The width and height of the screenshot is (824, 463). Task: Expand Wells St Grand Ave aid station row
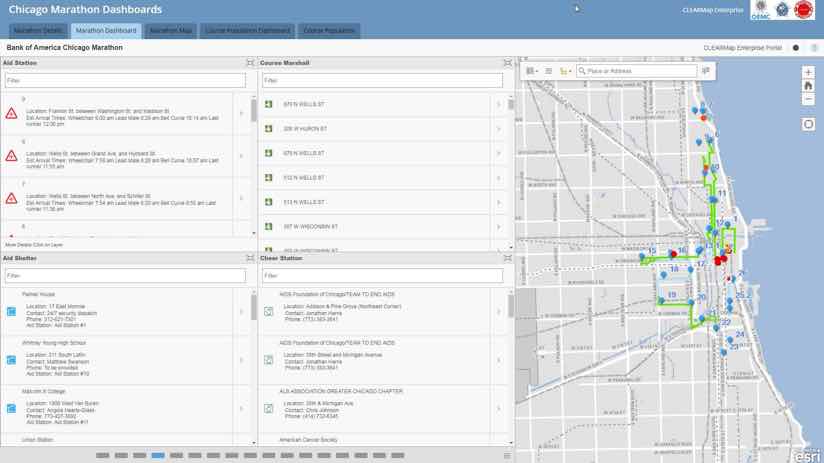[x=241, y=156]
